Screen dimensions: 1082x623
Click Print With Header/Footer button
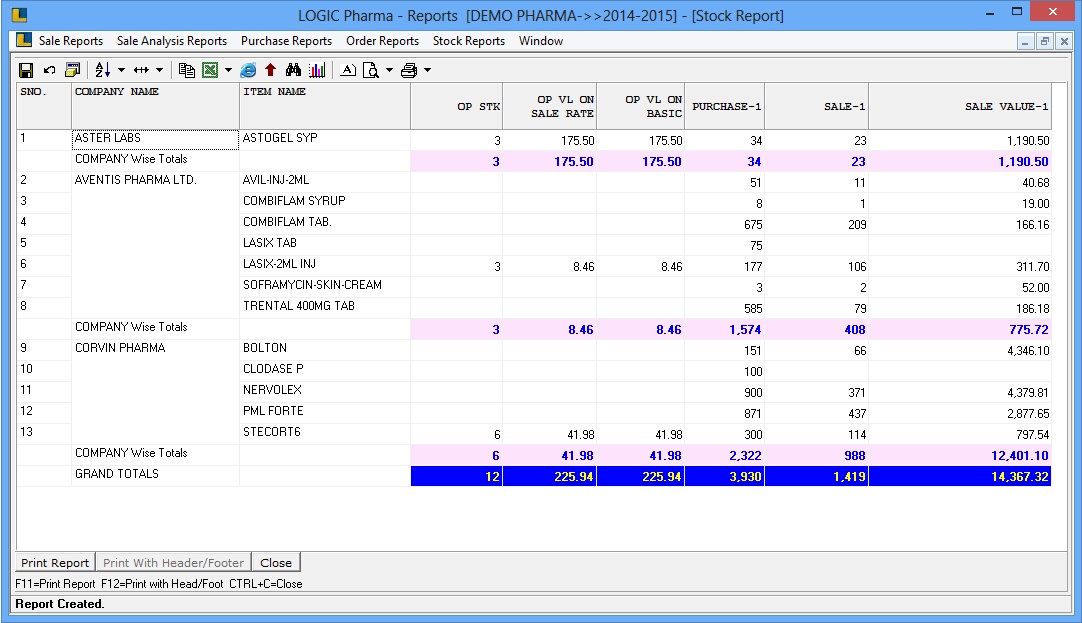point(173,563)
